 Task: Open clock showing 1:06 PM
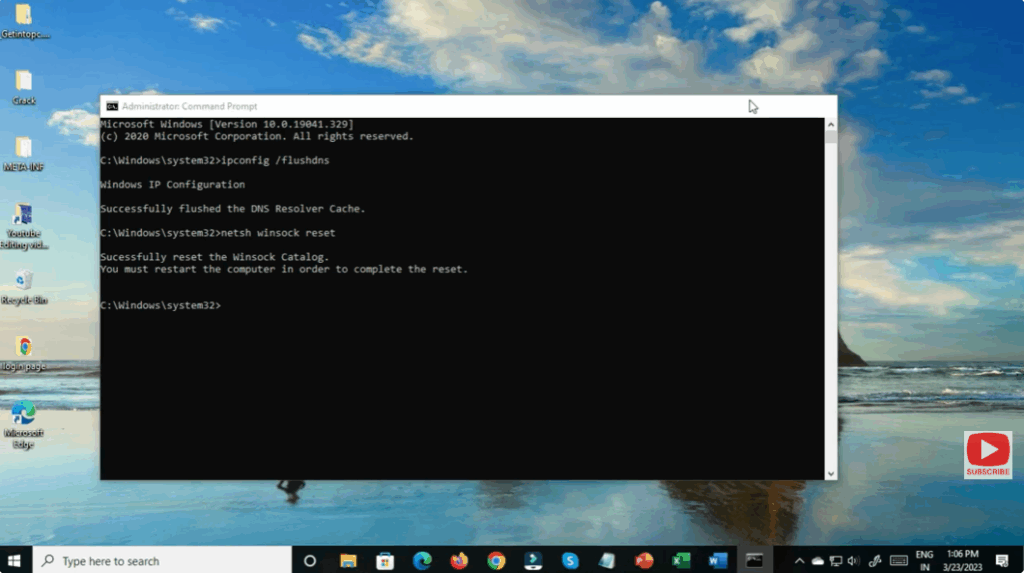click(x=963, y=561)
